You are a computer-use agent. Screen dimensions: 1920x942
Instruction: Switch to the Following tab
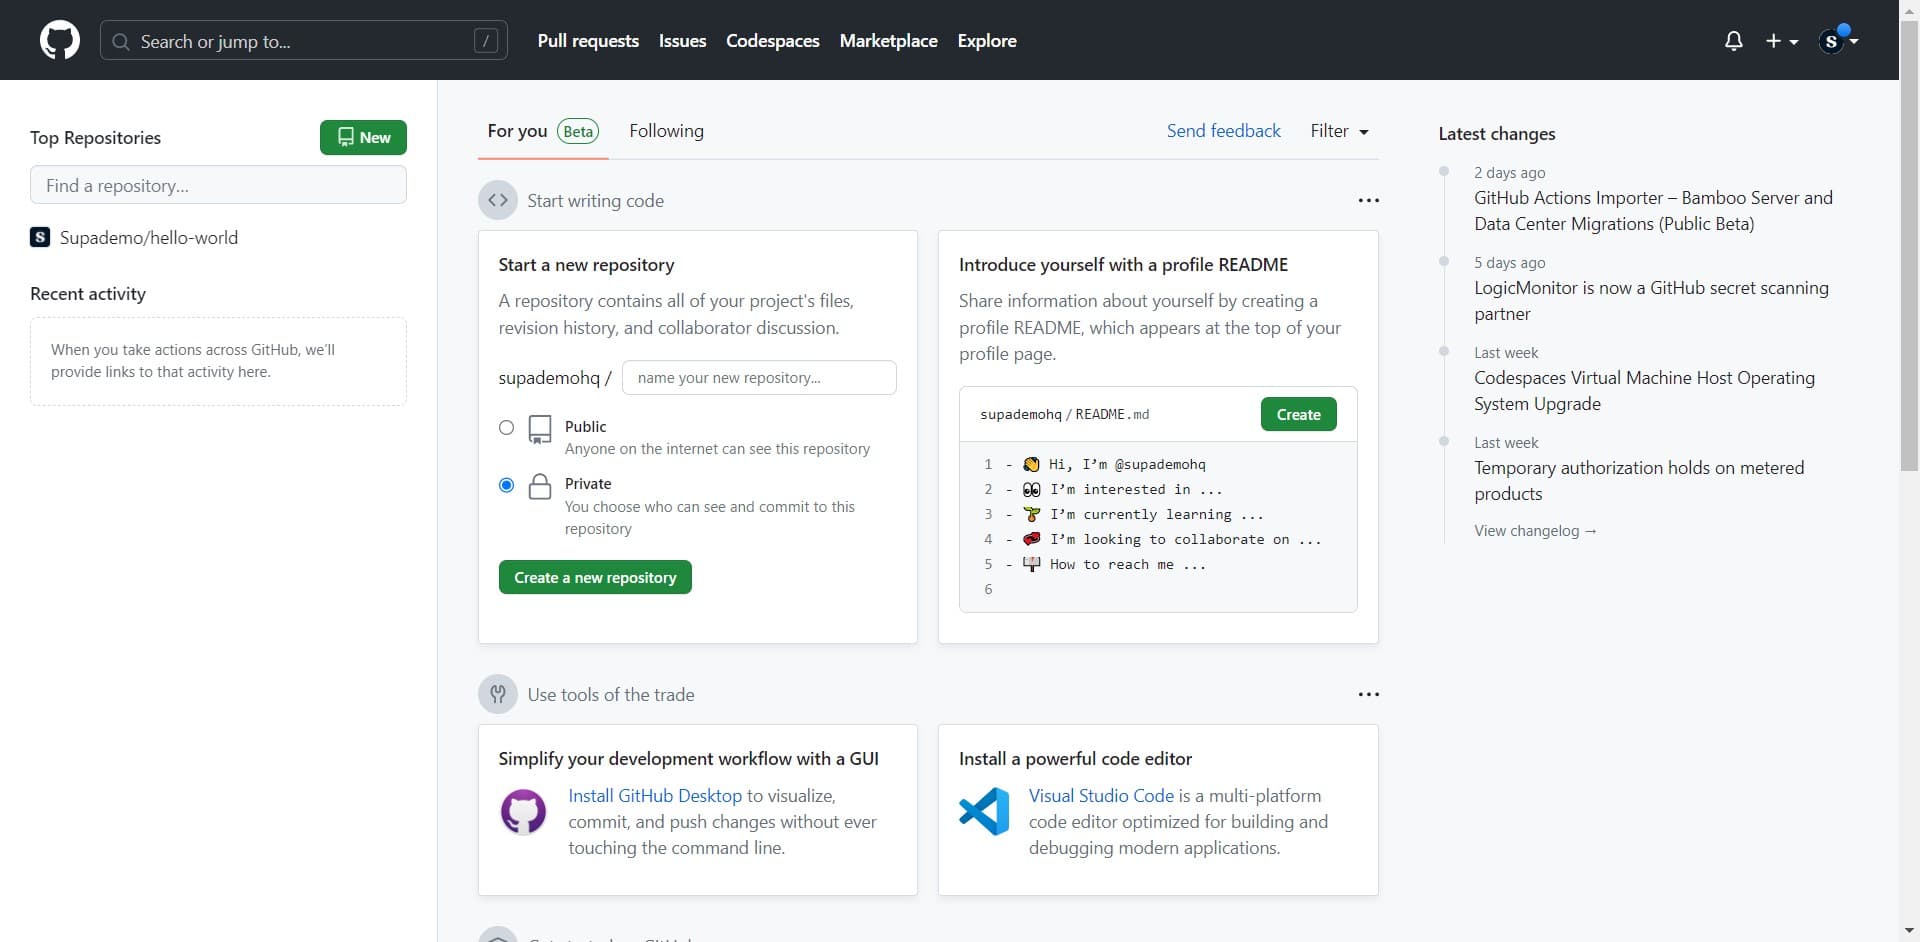coord(666,130)
